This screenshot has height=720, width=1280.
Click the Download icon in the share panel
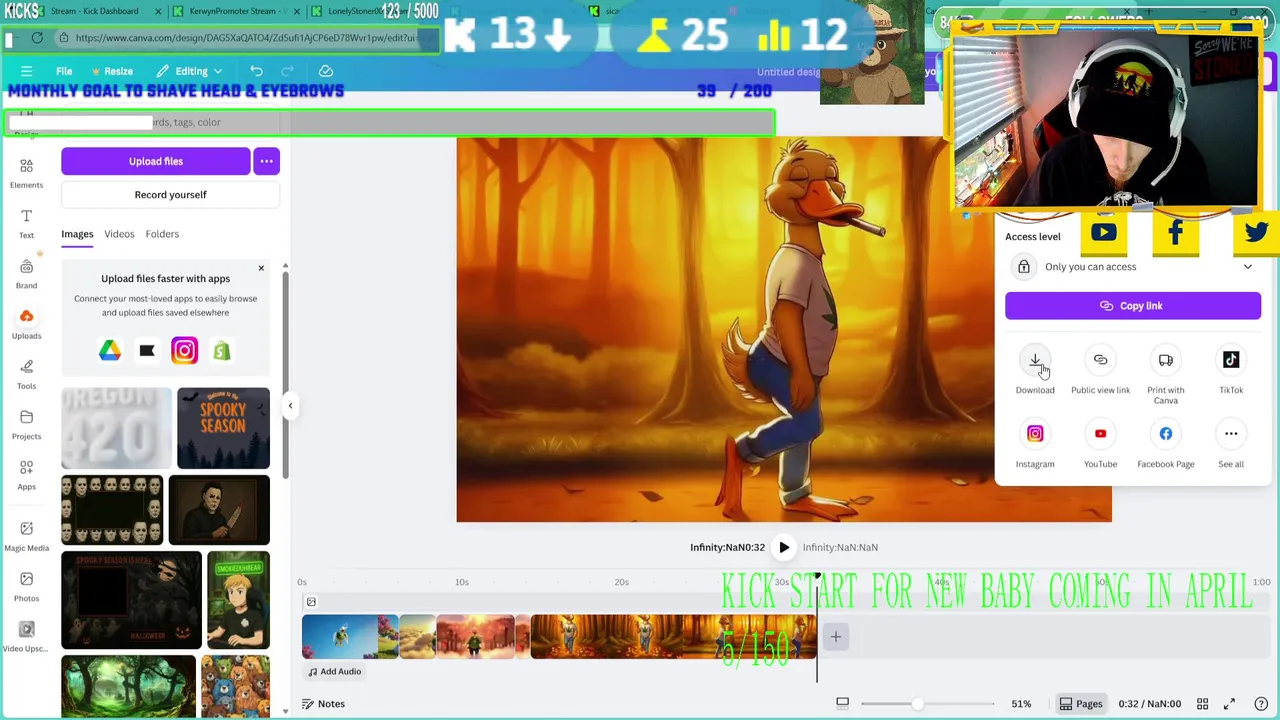tap(1035, 360)
